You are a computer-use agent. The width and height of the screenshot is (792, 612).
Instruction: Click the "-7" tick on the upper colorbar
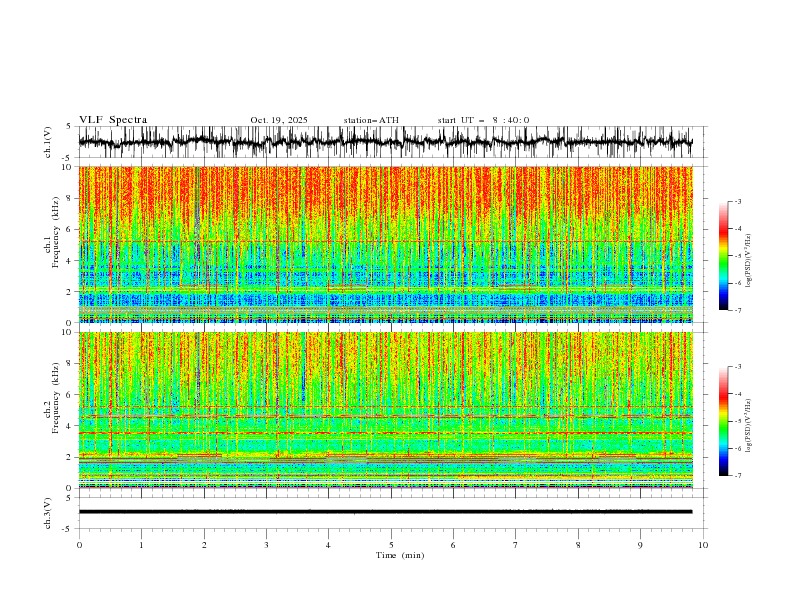[738, 311]
